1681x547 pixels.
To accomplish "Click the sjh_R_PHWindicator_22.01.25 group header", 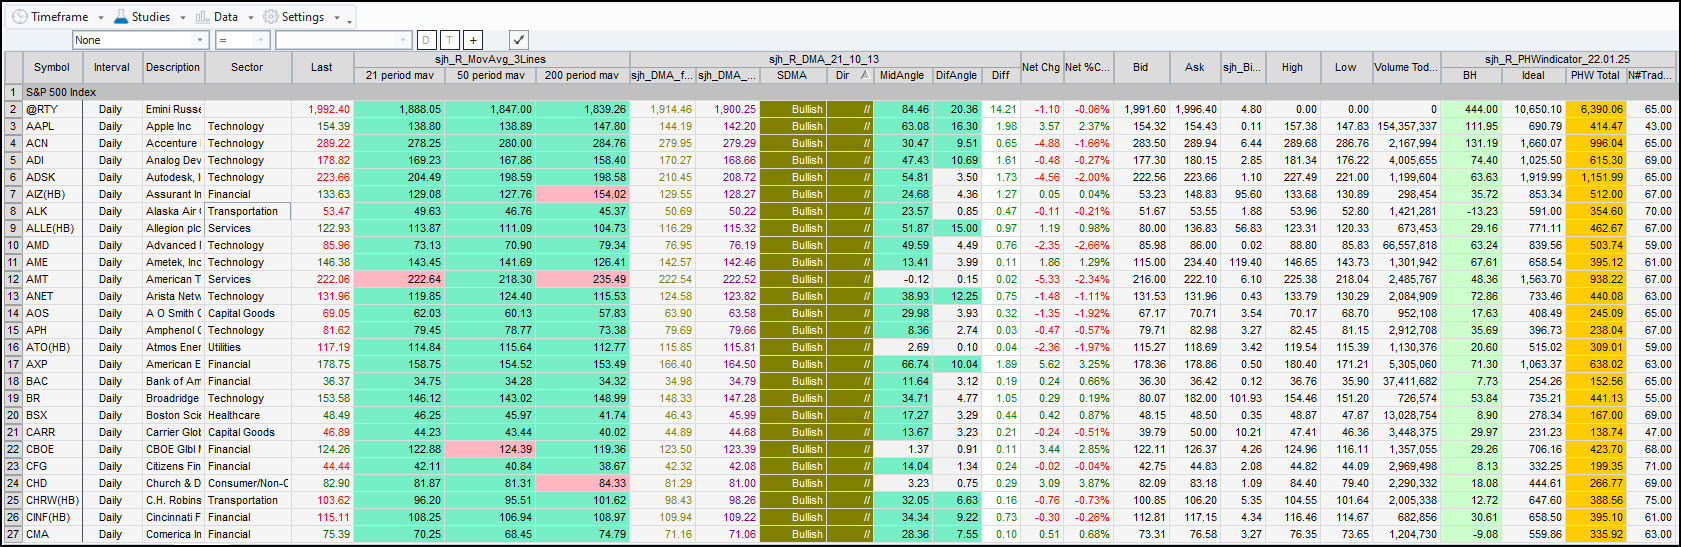I will [x=1558, y=59].
